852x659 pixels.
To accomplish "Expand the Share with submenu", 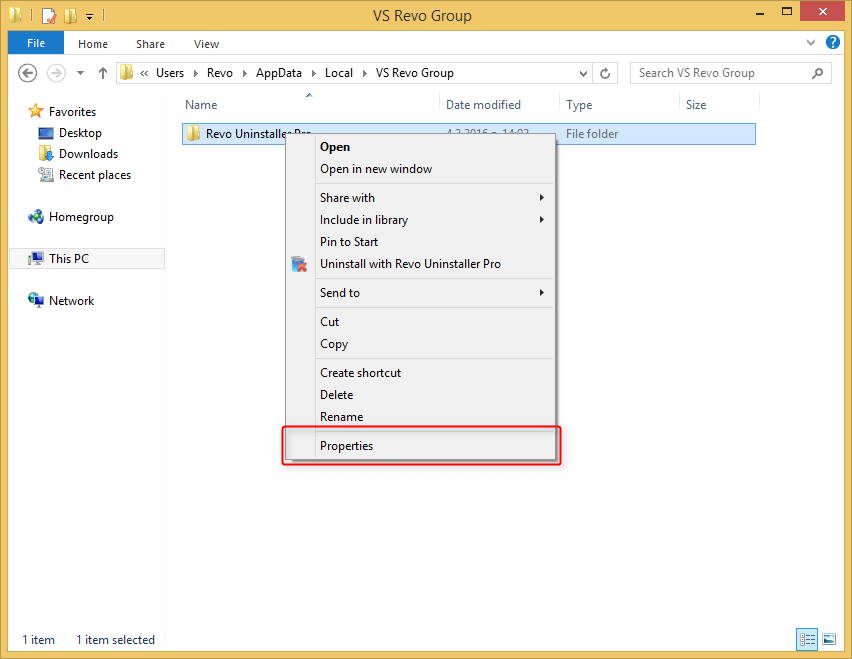I will tap(420, 198).
